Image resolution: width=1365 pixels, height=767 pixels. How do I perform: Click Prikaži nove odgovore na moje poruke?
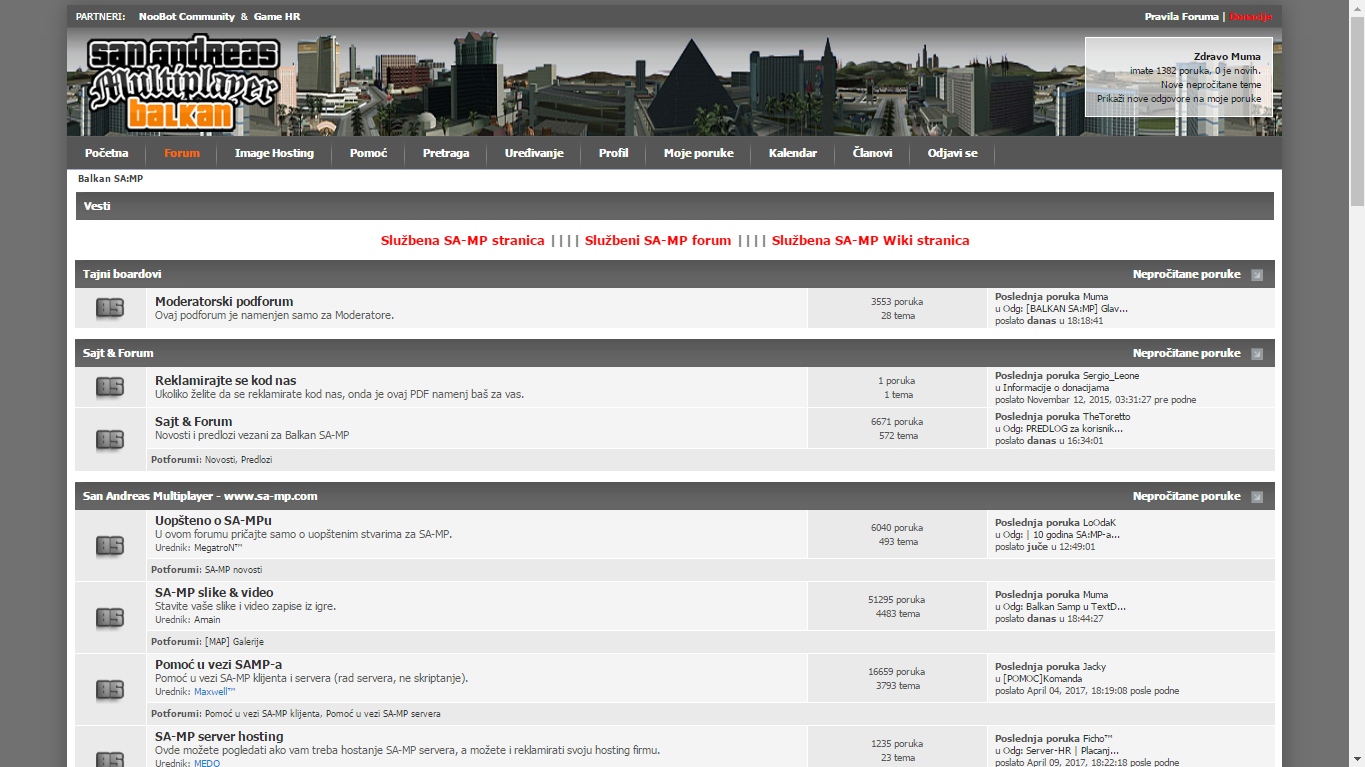click(1179, 99)
